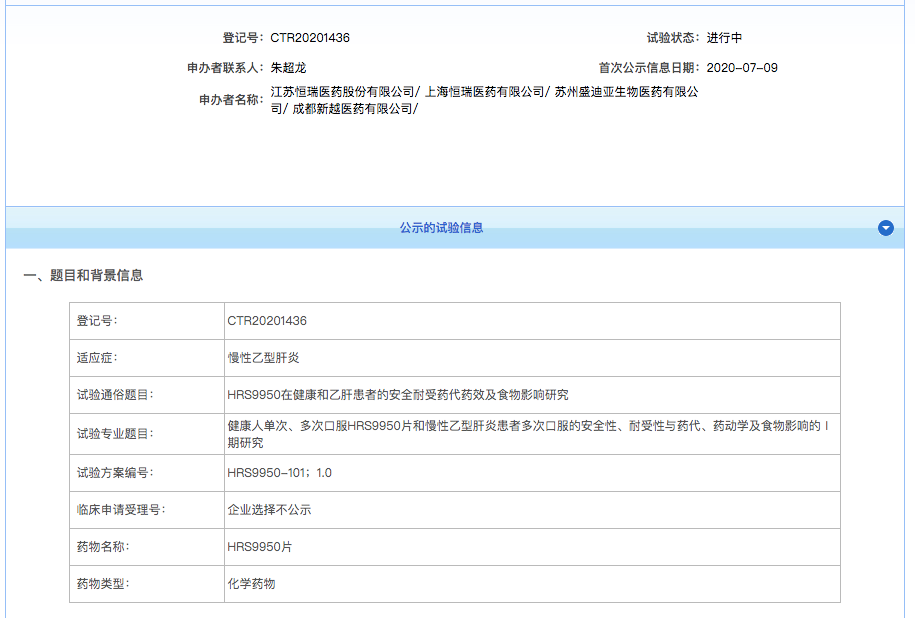This screenshot has width=915, height=618.
Task: Click first publication date 2020-07-09
Action: [x=742, y=68]
